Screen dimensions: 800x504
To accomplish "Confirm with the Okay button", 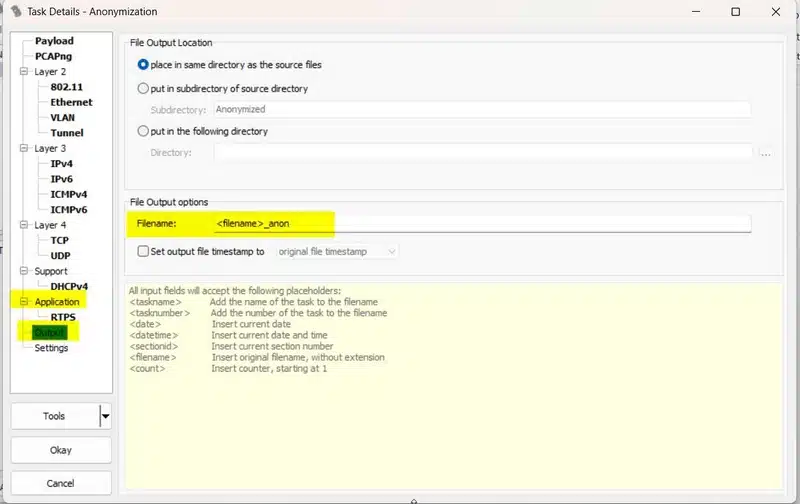I will point(61,450).
